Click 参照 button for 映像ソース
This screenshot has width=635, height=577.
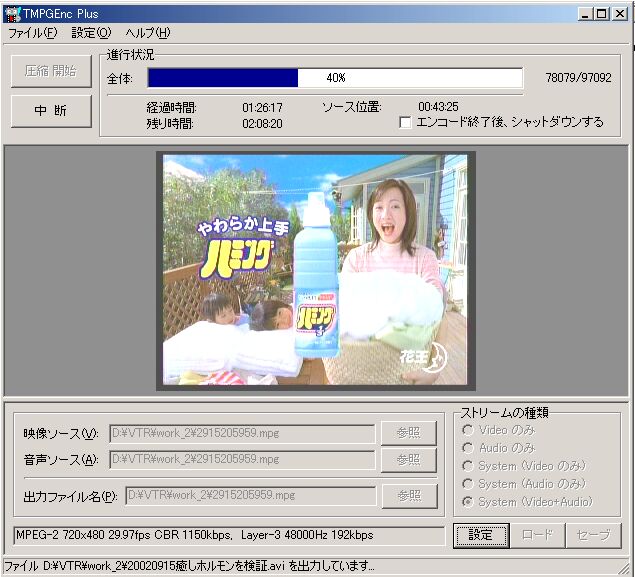coord(409,433)
